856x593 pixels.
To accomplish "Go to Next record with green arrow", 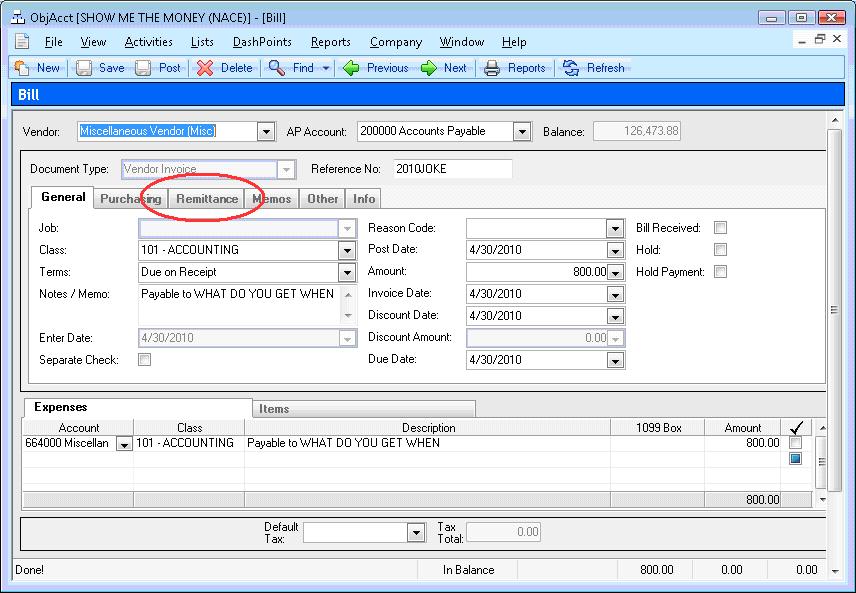I will click(x=429, y=68).
